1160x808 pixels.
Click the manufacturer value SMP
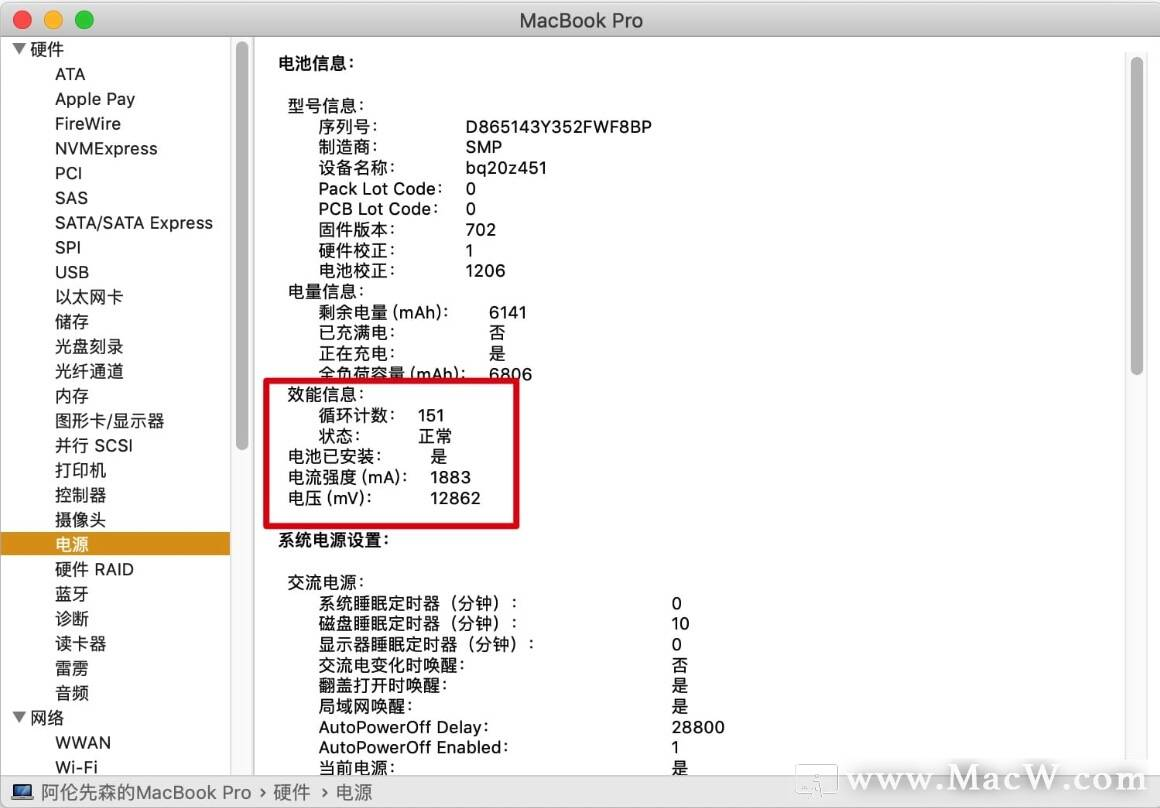pyautogui.click(x=484, y=147)
